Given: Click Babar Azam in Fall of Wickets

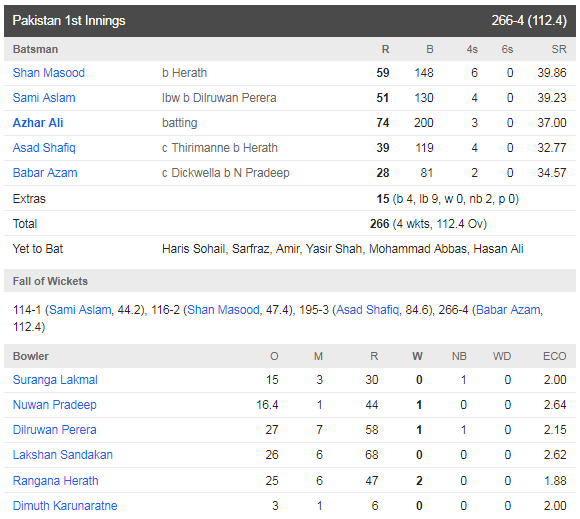Looking at the screenshot, I should (x=508, y=310).
